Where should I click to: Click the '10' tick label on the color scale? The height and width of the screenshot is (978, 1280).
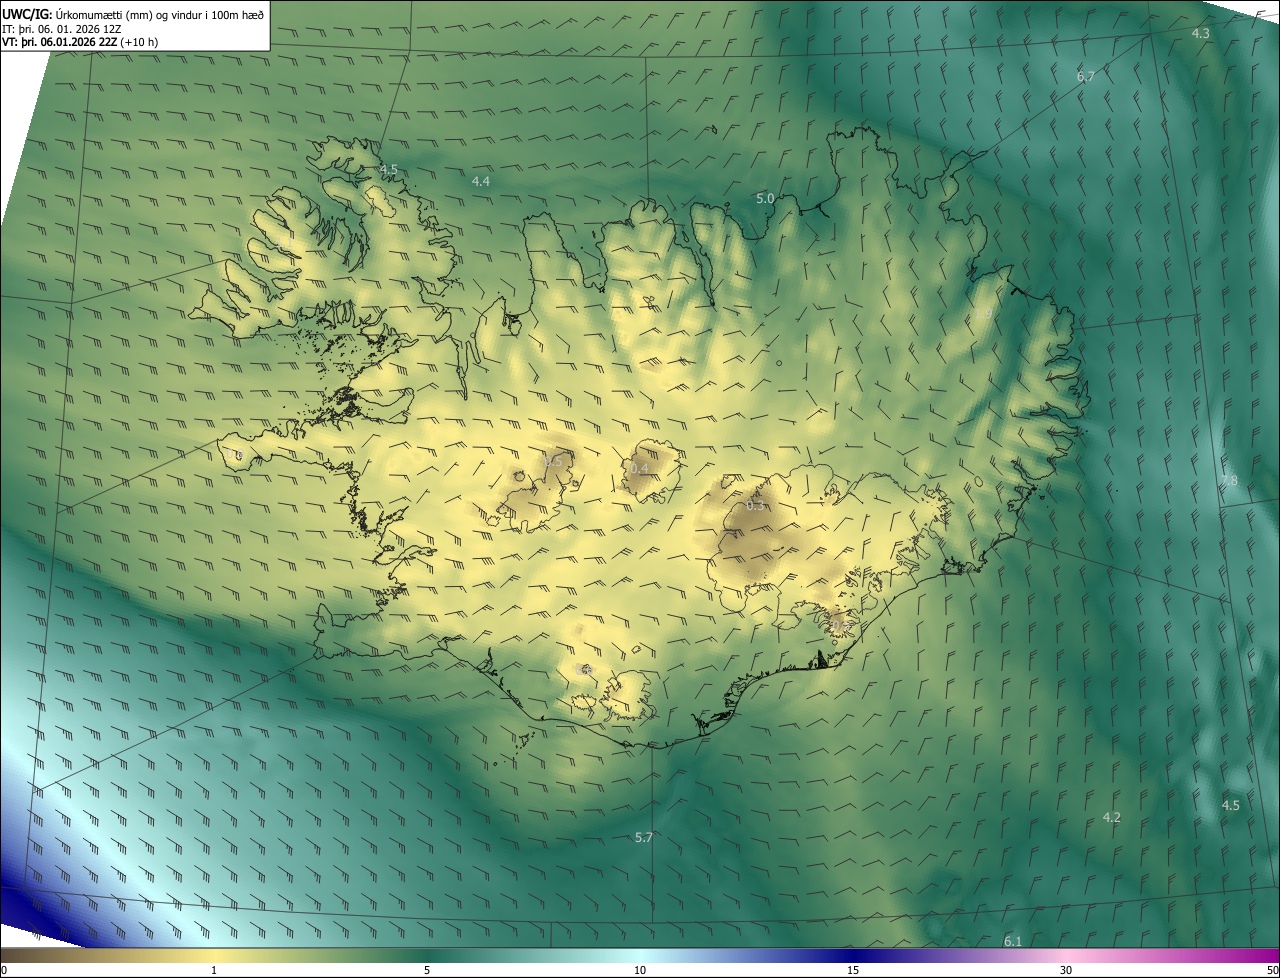pos(640,970)
